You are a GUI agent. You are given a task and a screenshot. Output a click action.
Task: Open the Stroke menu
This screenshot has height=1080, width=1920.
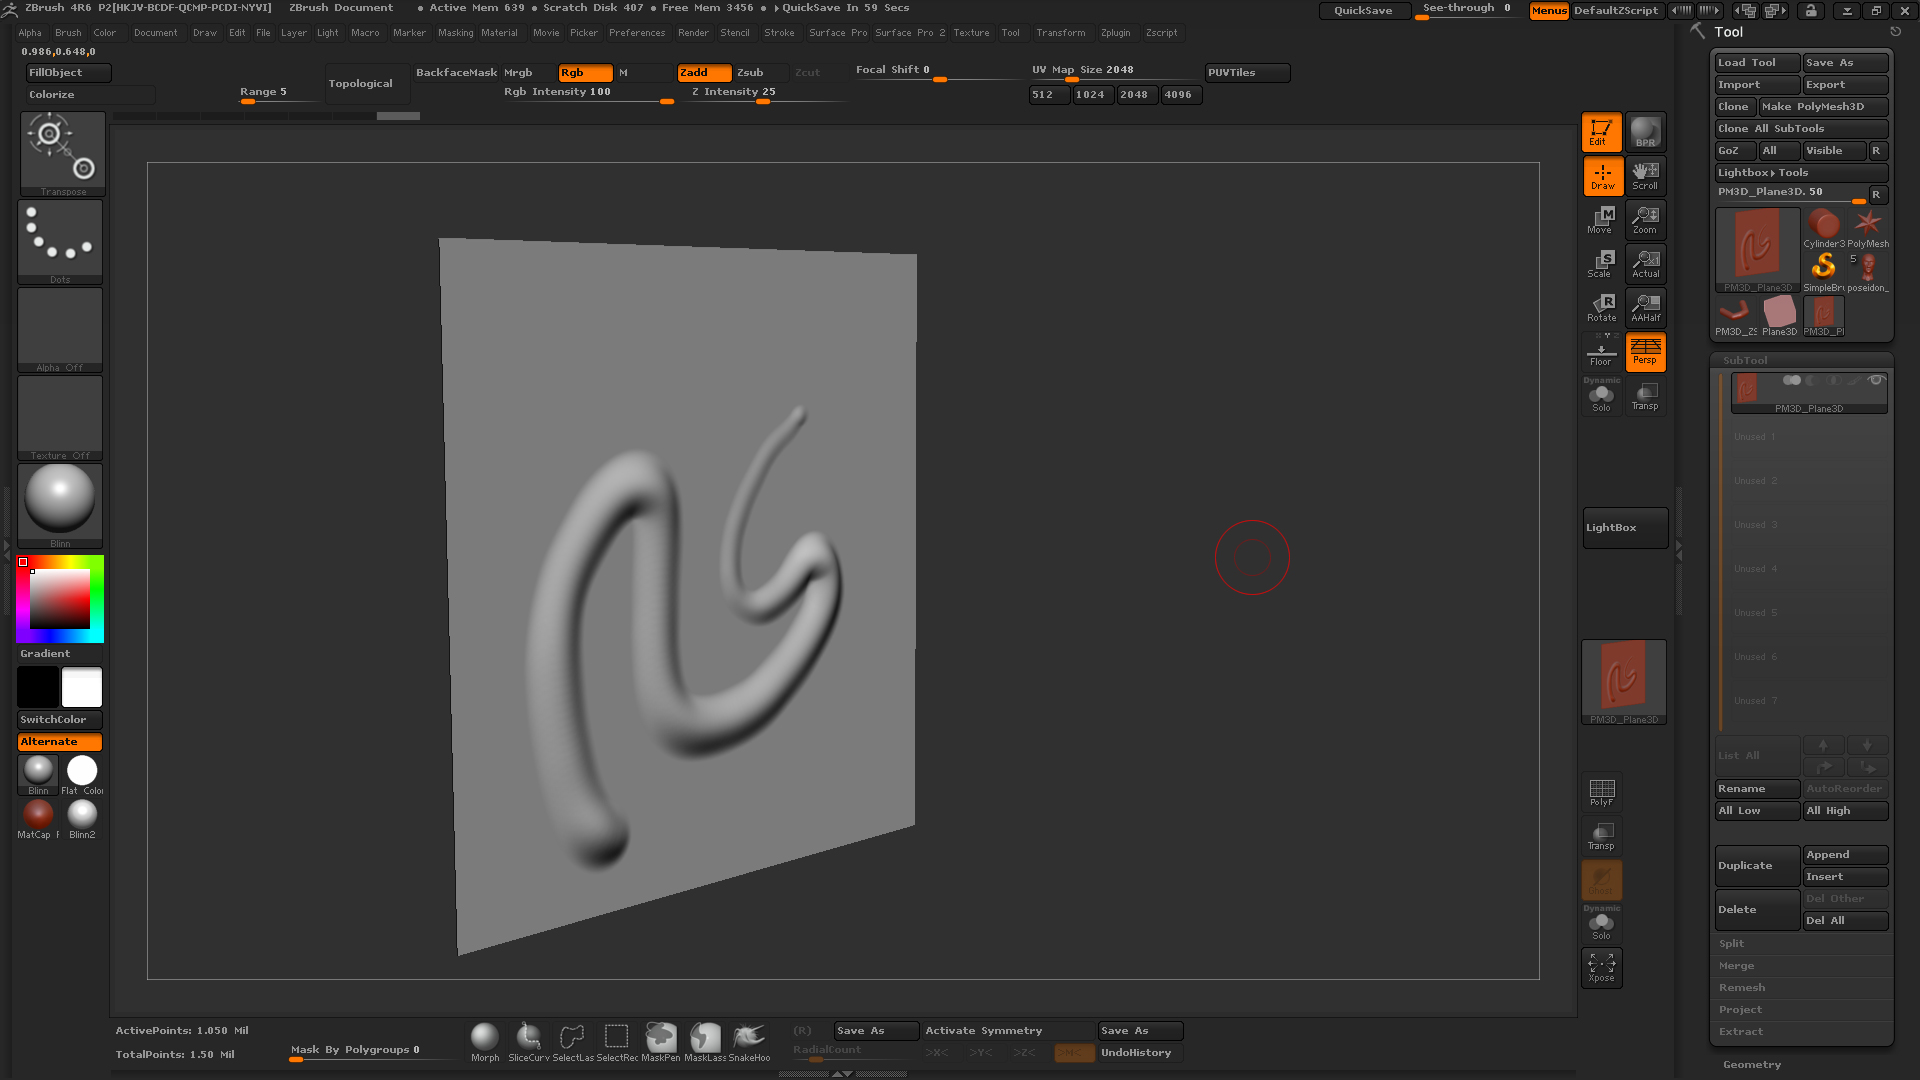coord(779,33)
